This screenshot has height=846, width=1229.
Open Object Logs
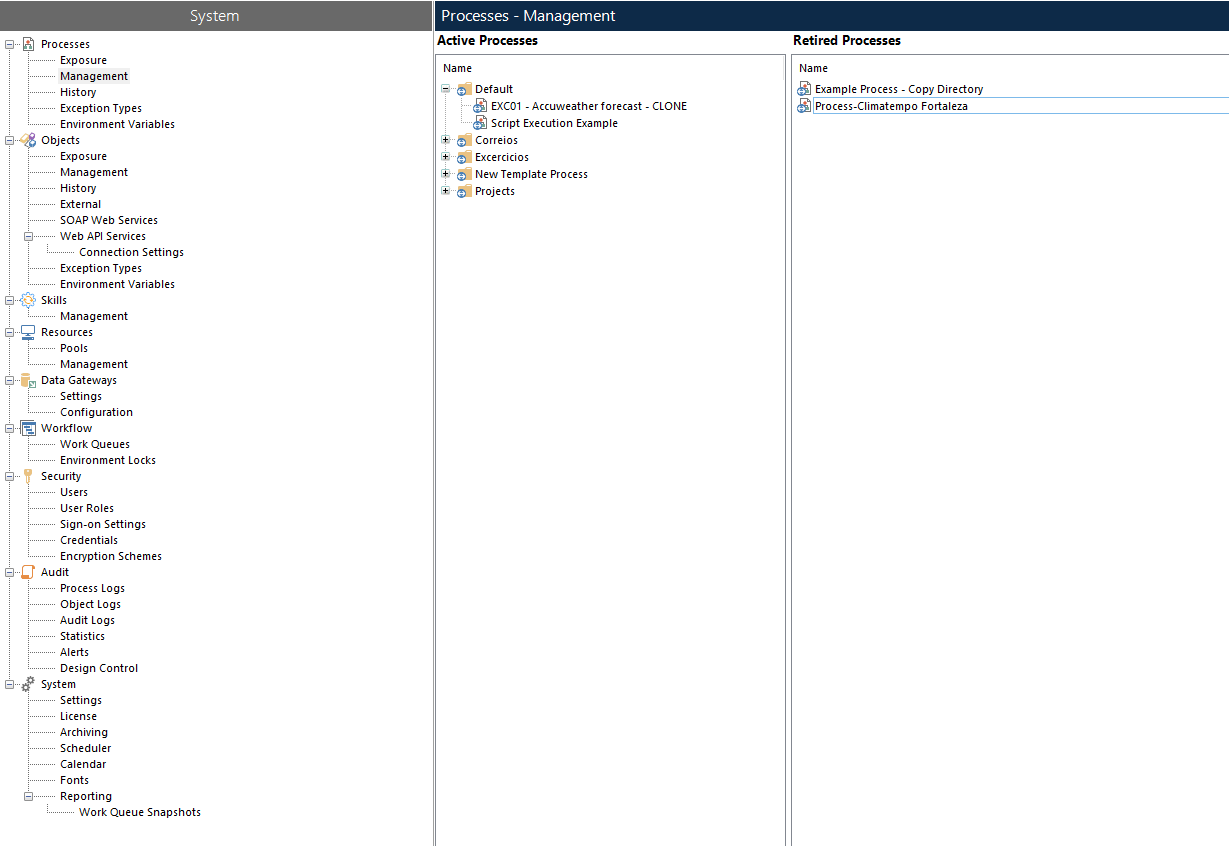(90, 604)
